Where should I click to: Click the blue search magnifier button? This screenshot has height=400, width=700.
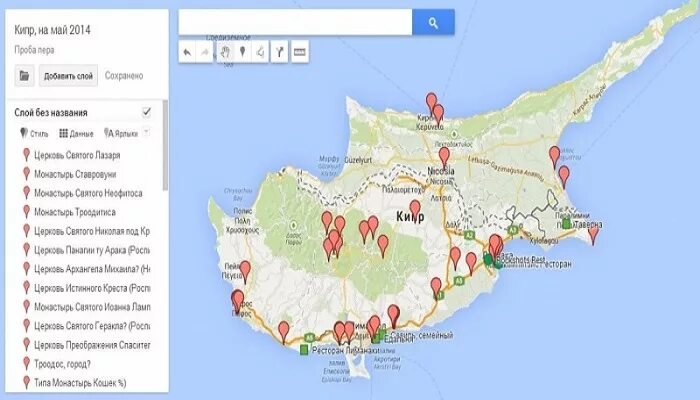point(433,22)
